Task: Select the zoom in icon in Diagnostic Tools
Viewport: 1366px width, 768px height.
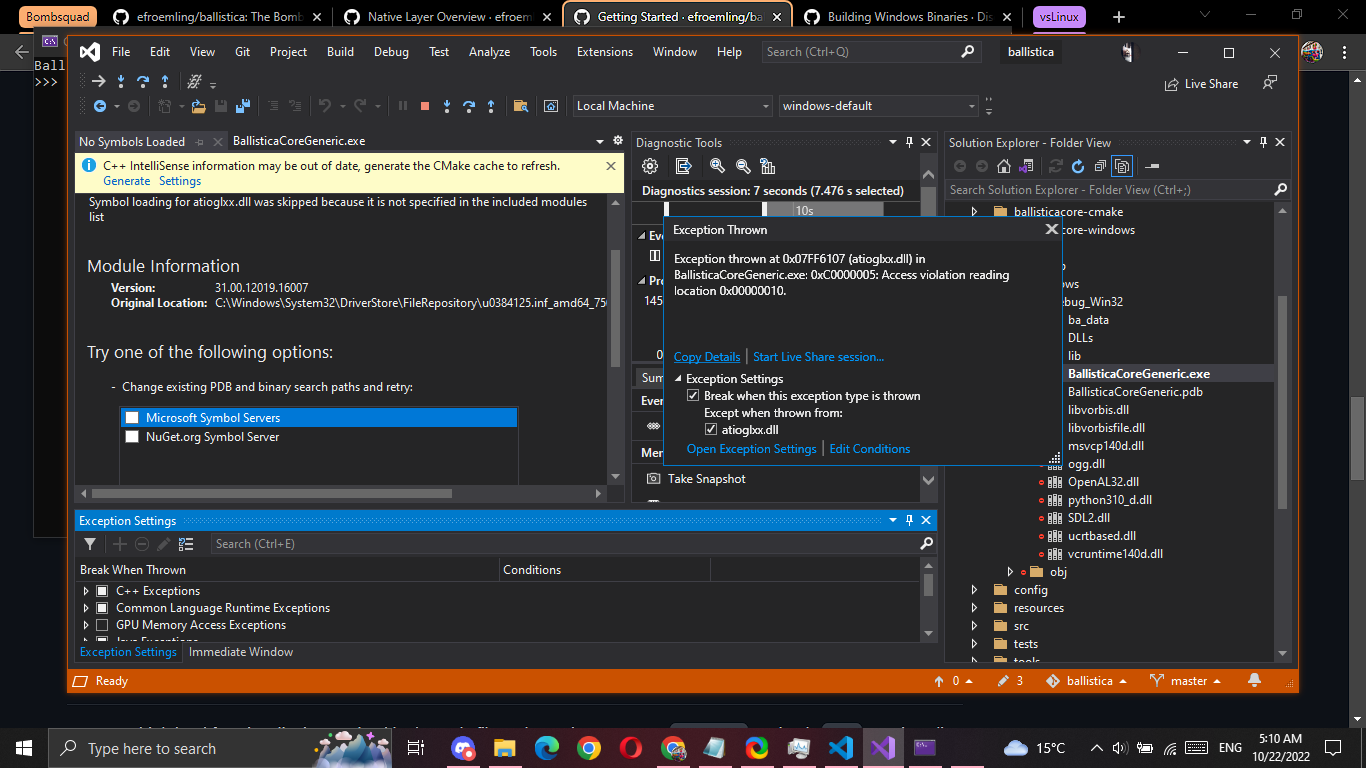Action: click(716, 166)
